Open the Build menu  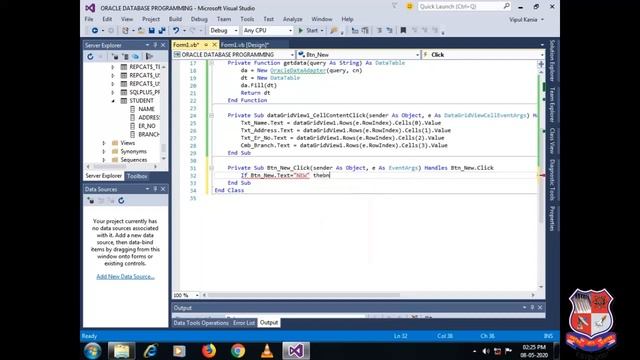[x=175, y=19]
